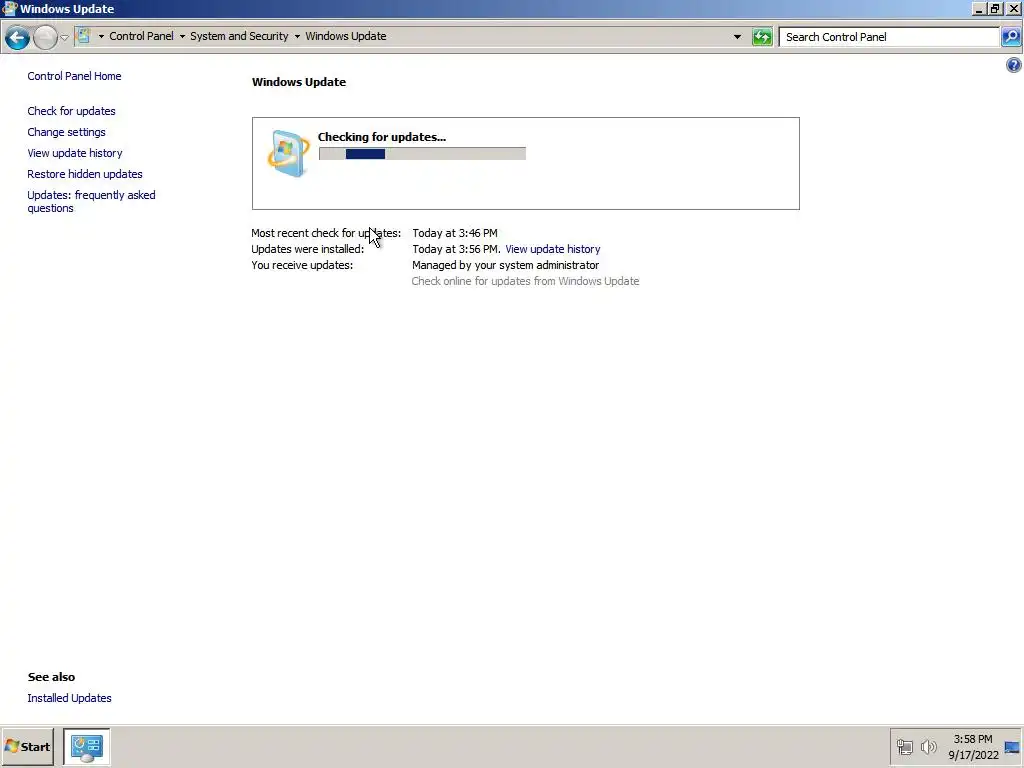Click the volume speaker tray icon

pos(928,746)
